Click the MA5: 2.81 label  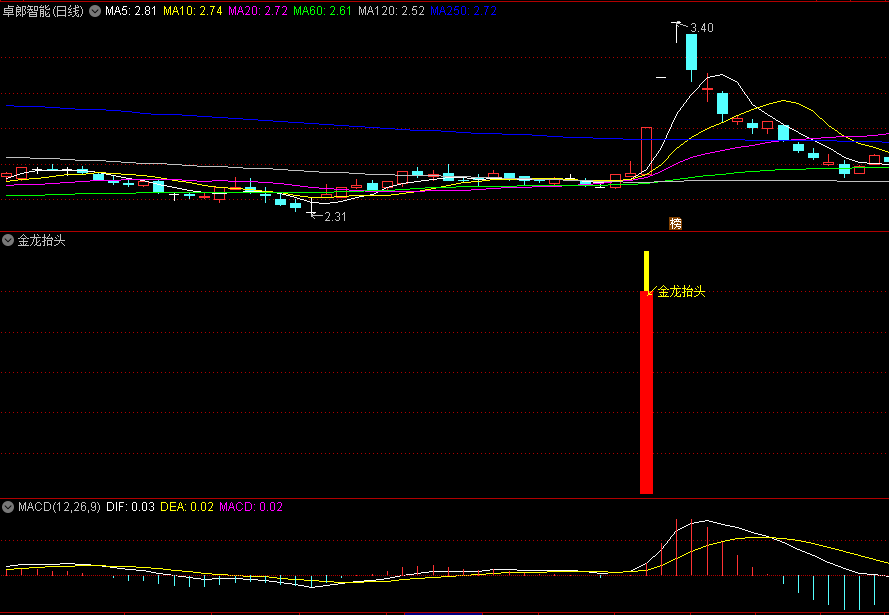(131, 11)
